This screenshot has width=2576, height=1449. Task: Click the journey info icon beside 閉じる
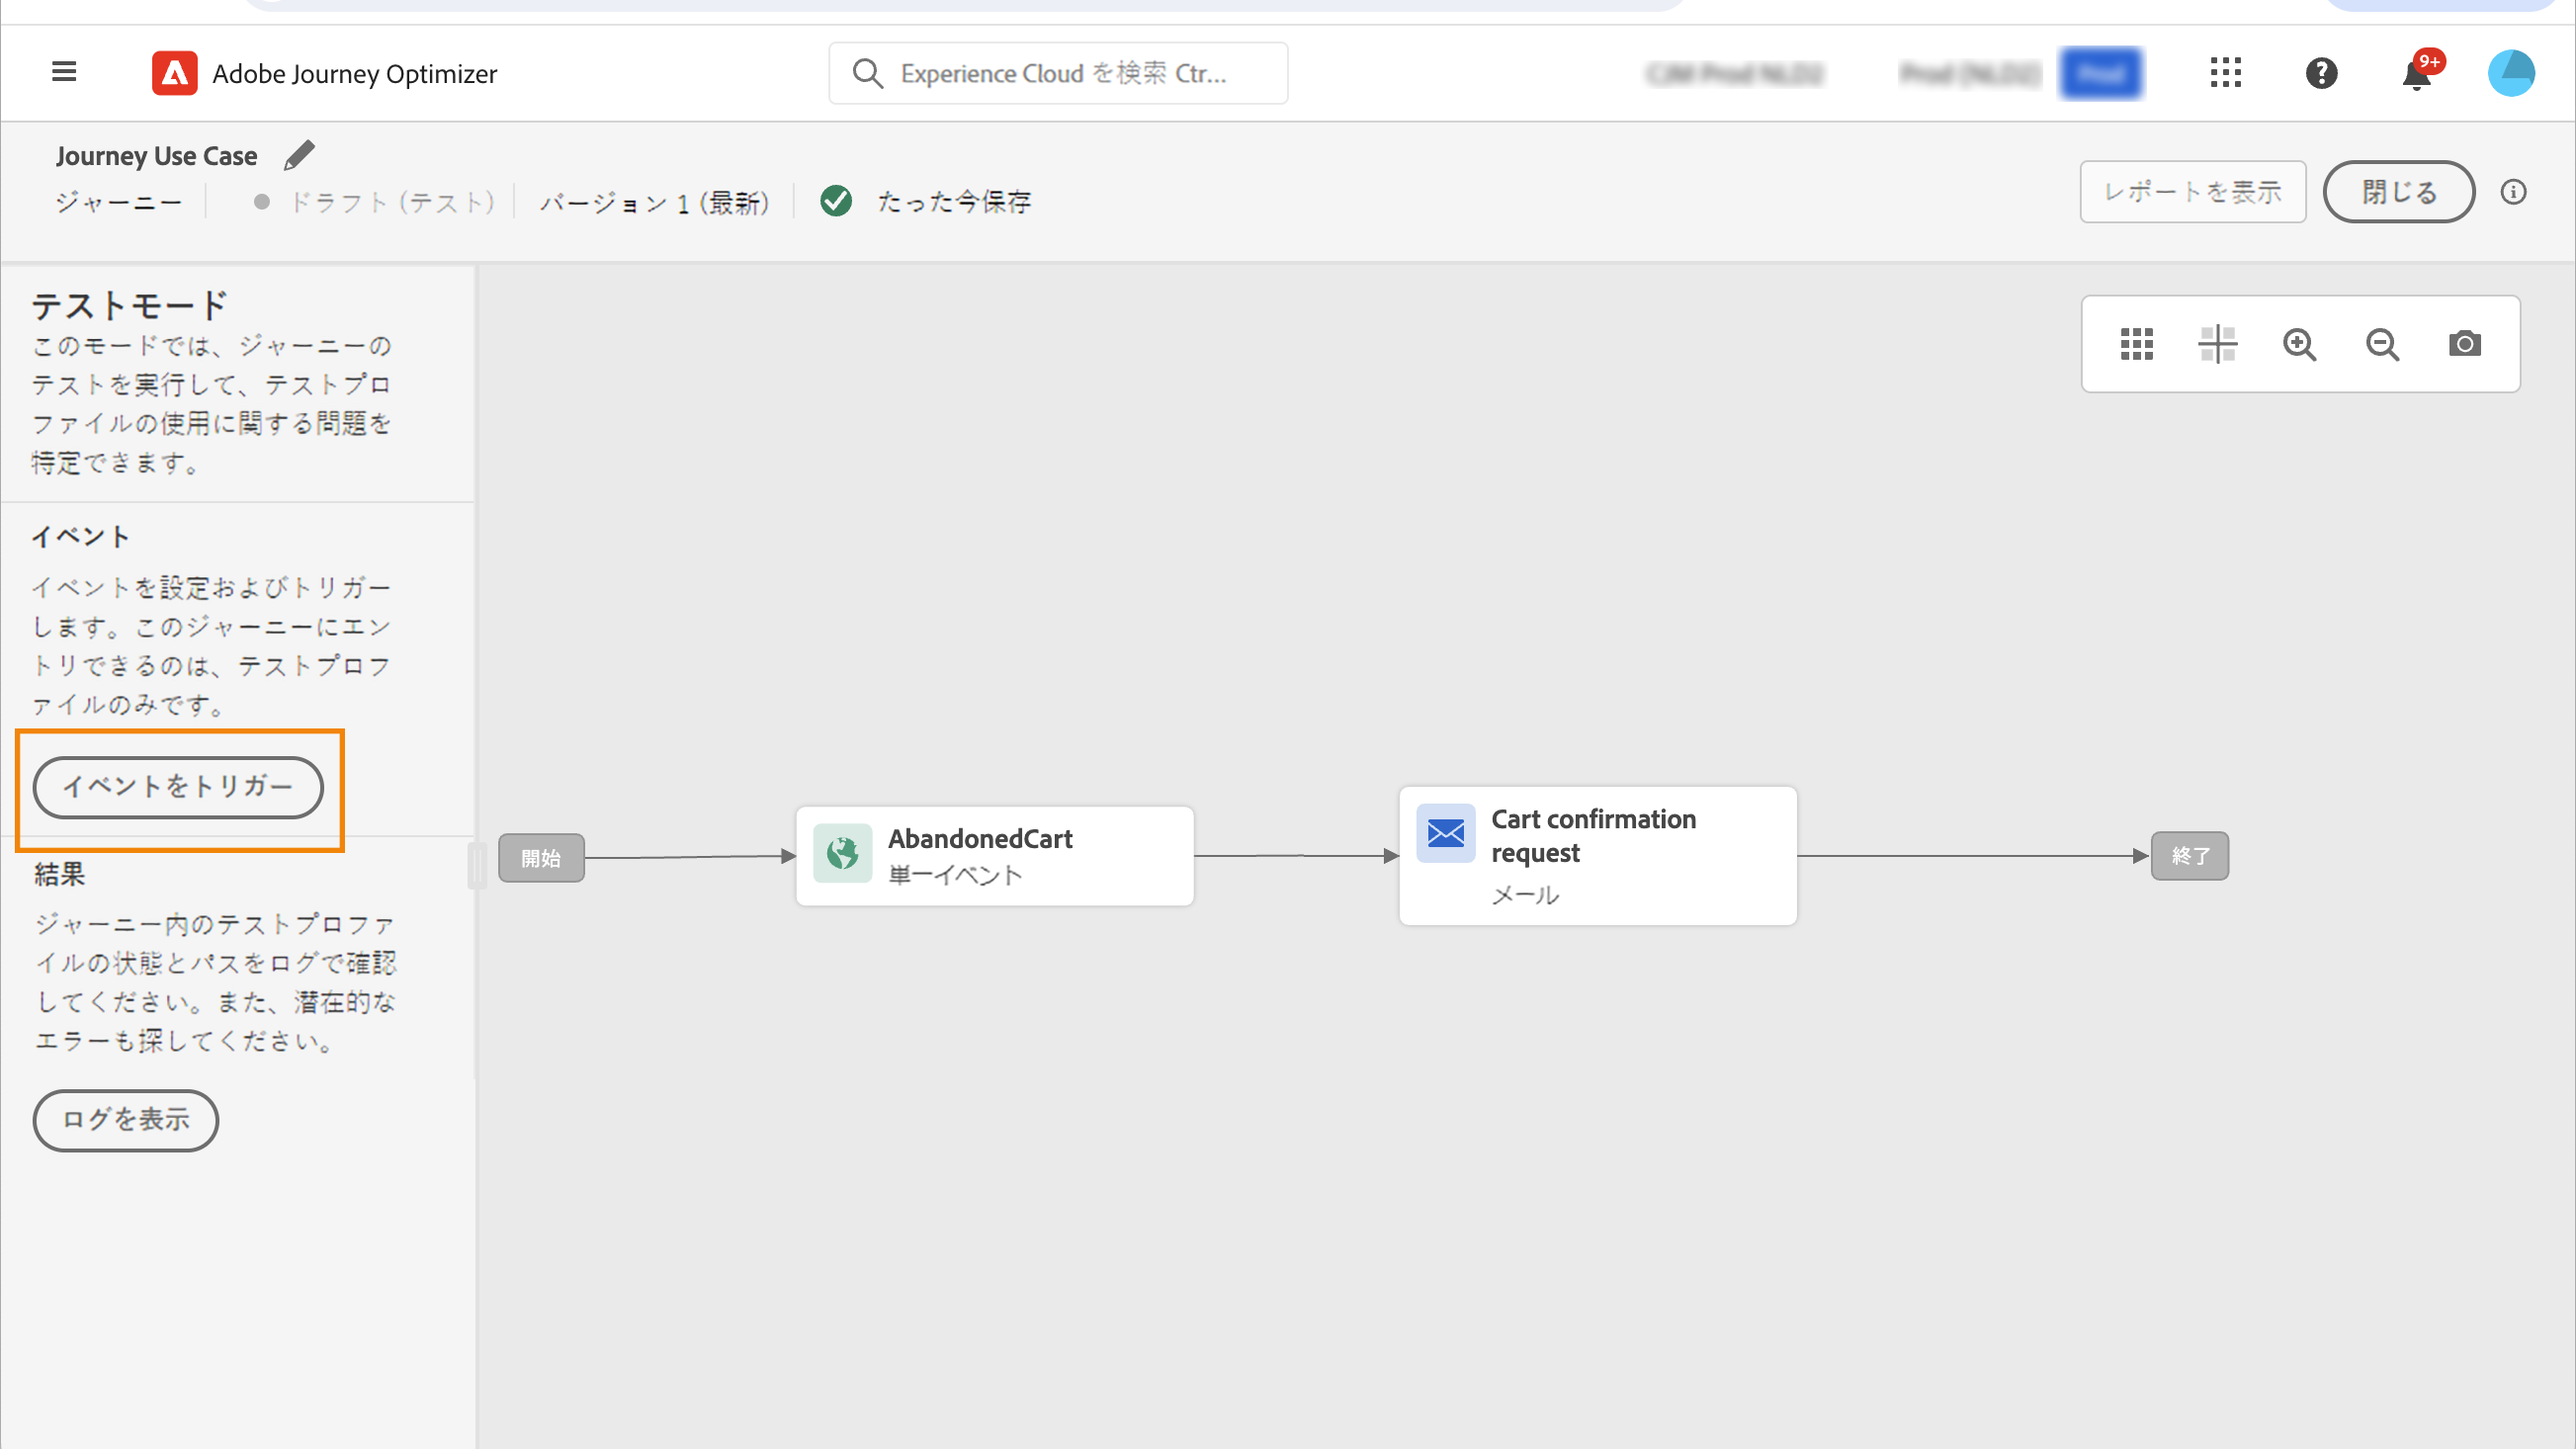[x=2514, y=192]
